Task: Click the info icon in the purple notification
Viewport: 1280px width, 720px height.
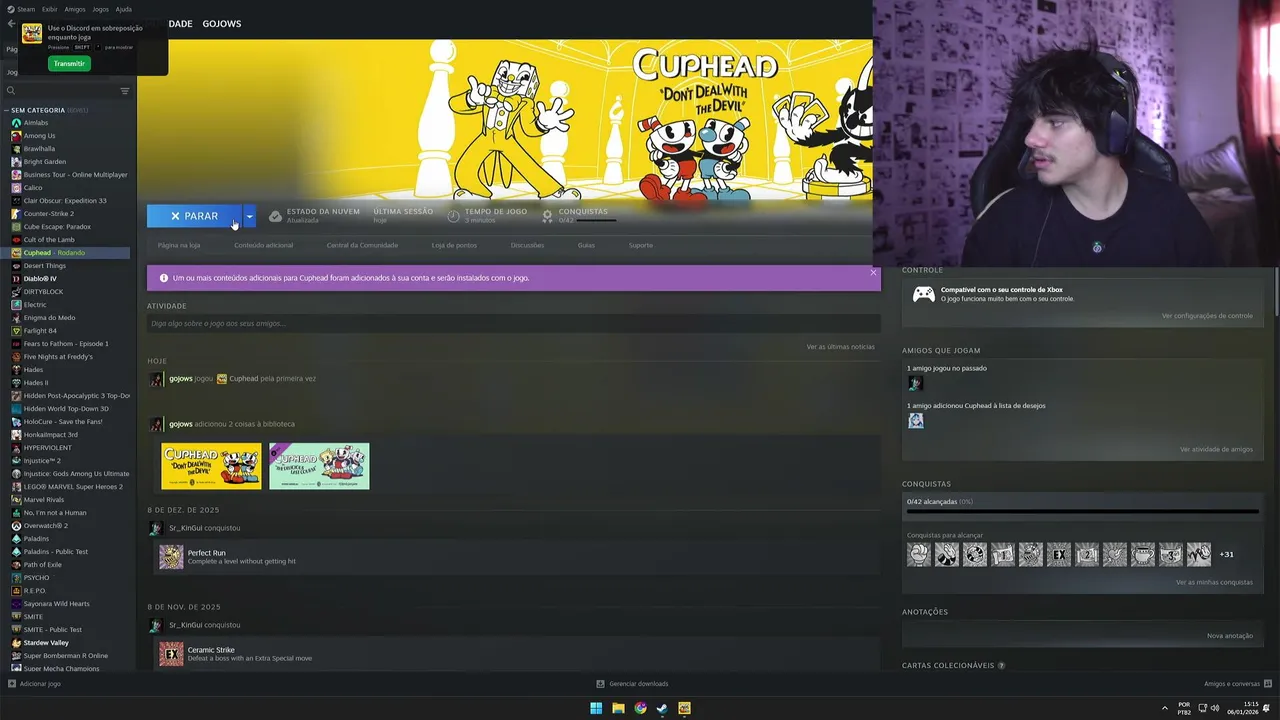Action: coord(164,278)
